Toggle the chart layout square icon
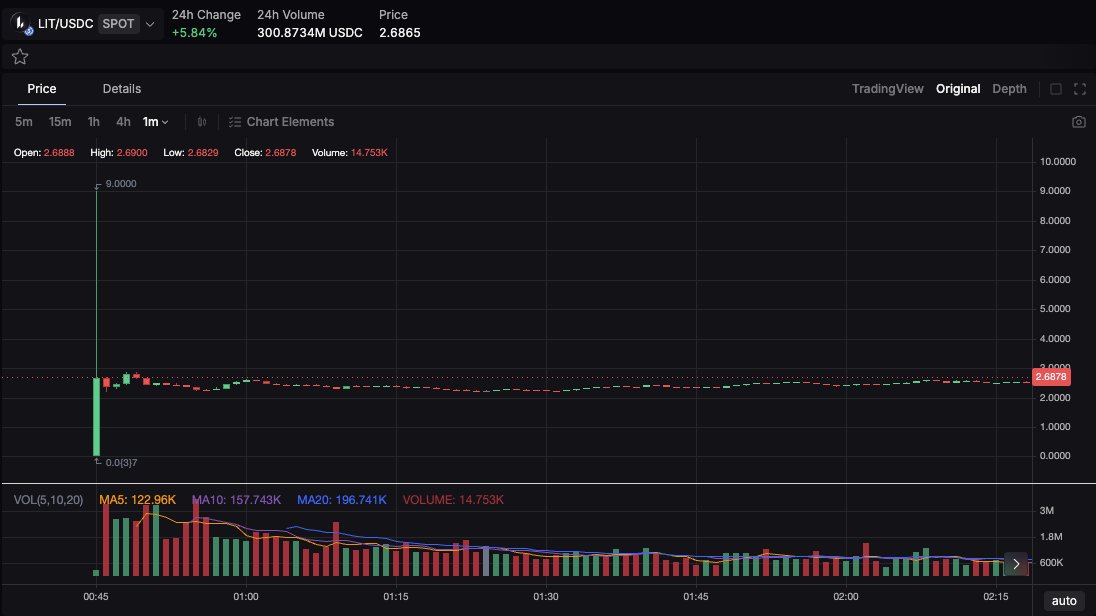The width and height of the screenshot is (1096, 616). 1056,89
